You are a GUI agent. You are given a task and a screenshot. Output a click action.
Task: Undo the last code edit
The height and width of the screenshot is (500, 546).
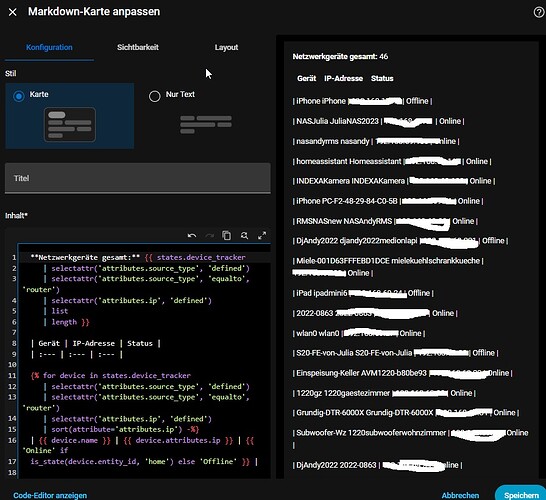click(x=192, y=236)
